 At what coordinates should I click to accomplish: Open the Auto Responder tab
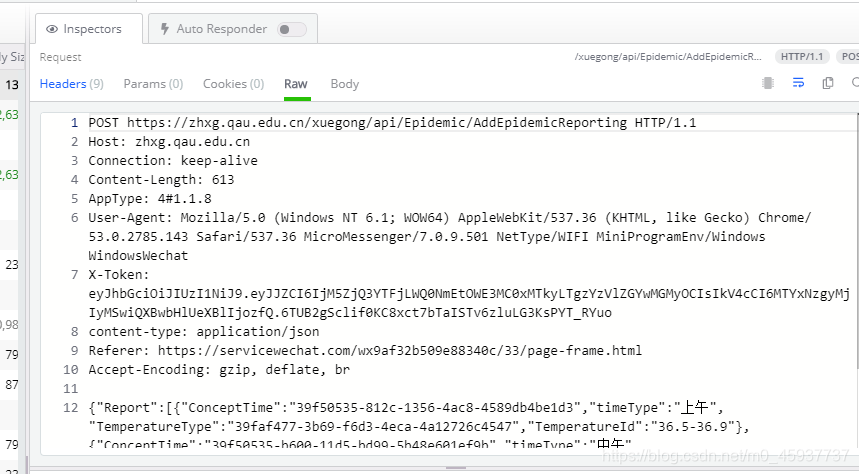coord(233,29)
